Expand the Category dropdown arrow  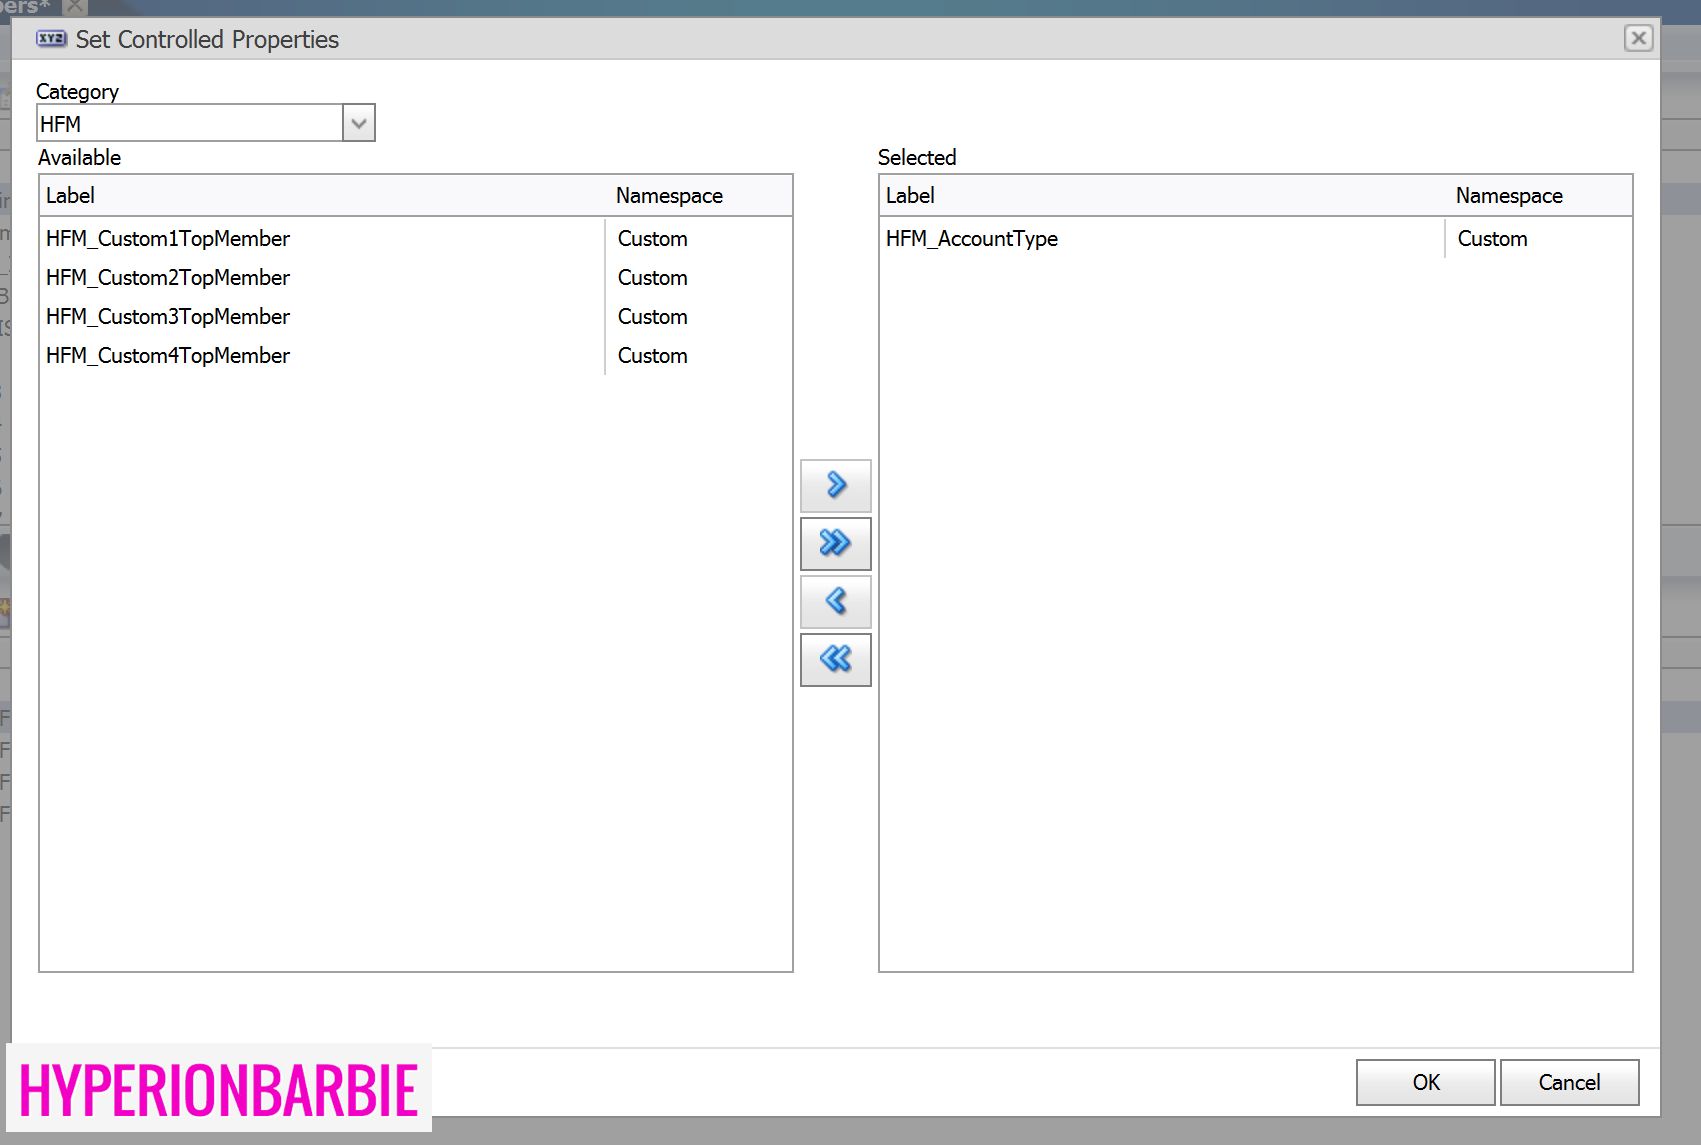pos(359,124)
